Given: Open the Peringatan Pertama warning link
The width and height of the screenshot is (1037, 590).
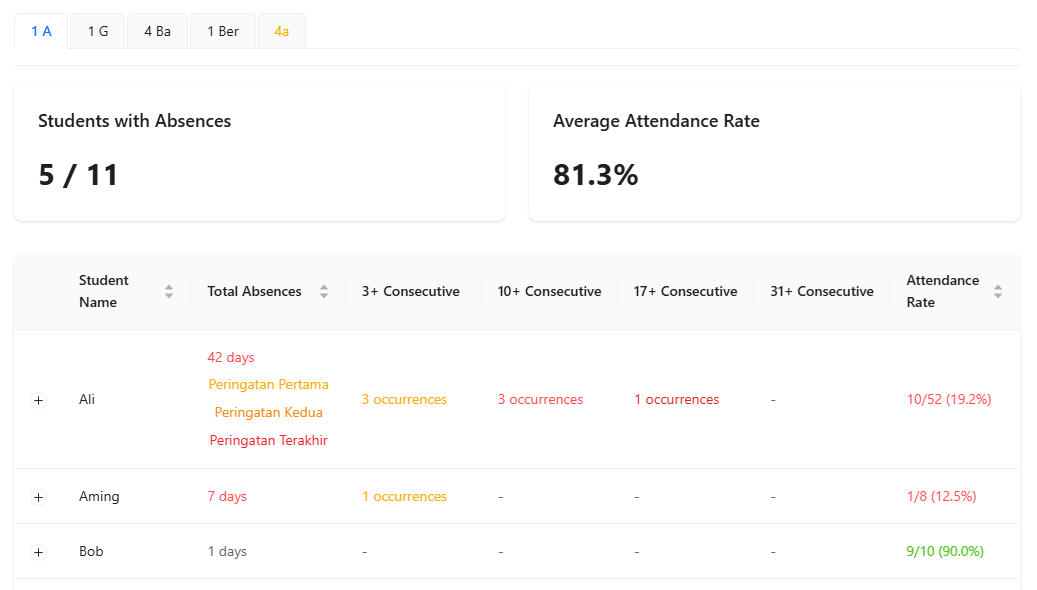Looking at the screenshot, I should click(x=268, y=384).
